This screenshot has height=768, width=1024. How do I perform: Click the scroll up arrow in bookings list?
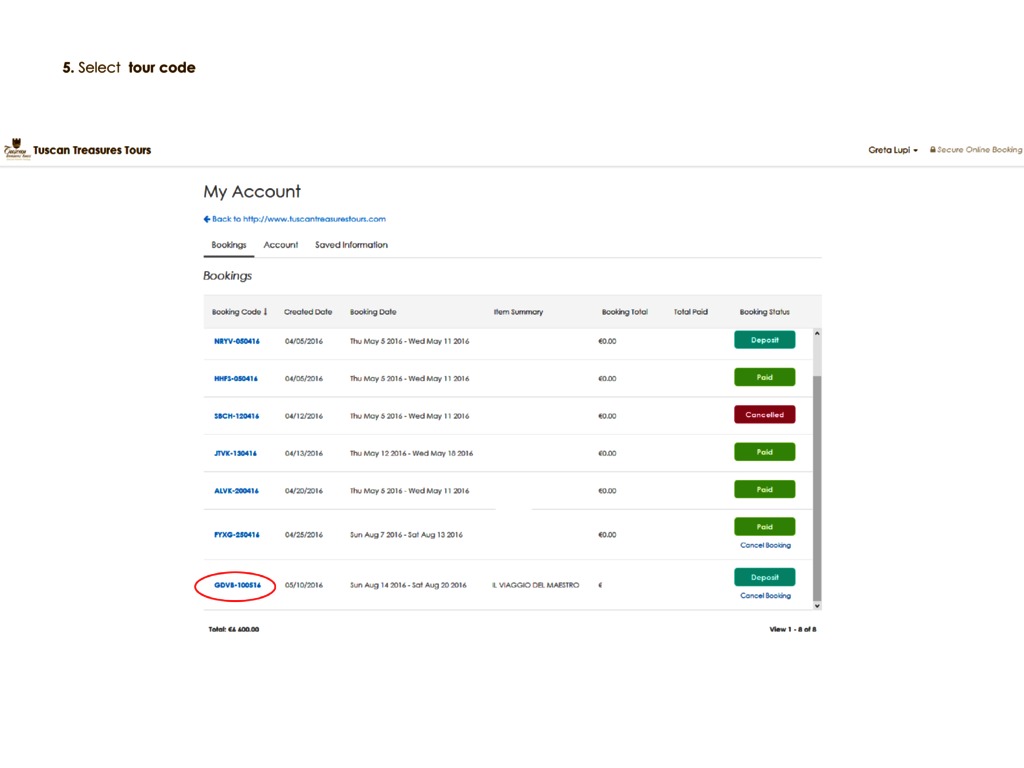click(x=817, y=334)
